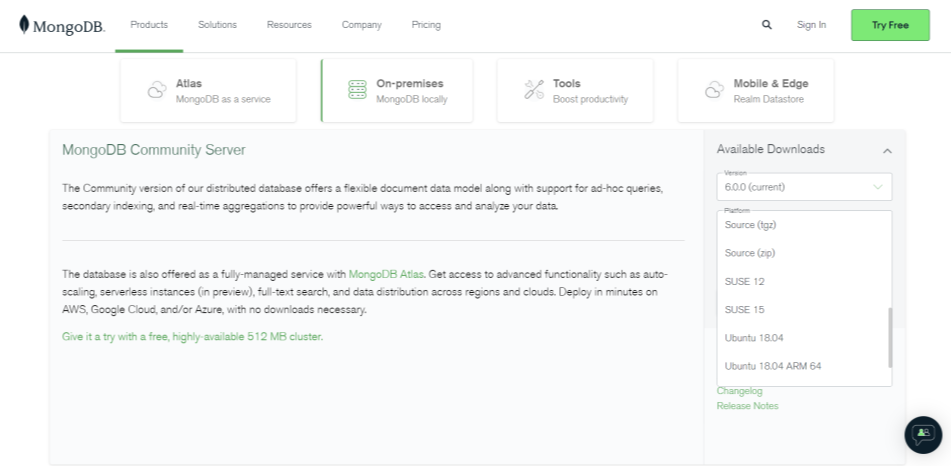Switch to the Atlas tab card
Viewport: 951px width, 466px height.
click(x=208, y=90)
